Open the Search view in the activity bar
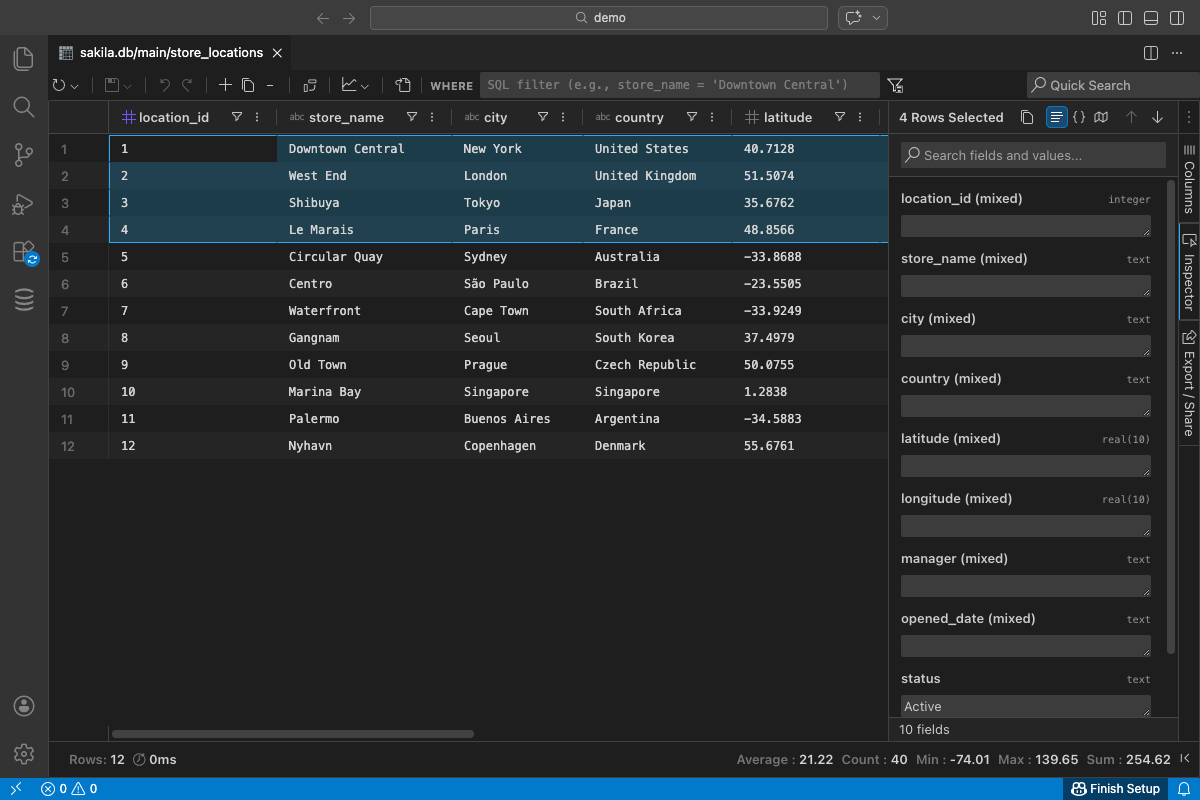Viewport: 1200px width, 800px height. (23, 107)
